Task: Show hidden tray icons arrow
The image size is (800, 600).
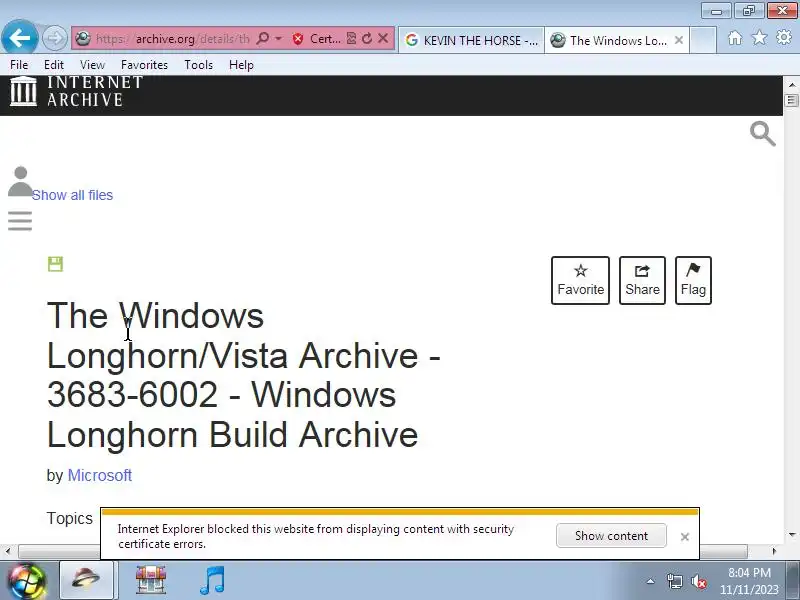Action: coord(651,581)
